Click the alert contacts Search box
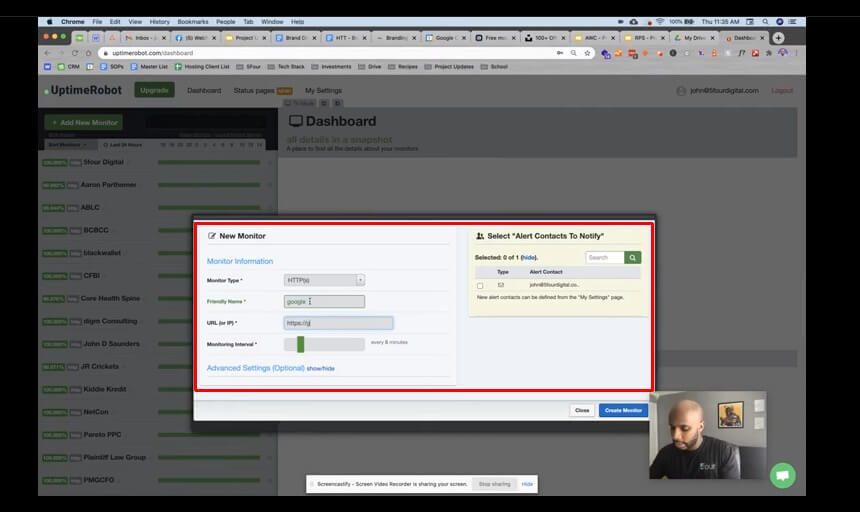Image resolution: width=860 pixels, height=512 pixels. (x=605, y=258)
